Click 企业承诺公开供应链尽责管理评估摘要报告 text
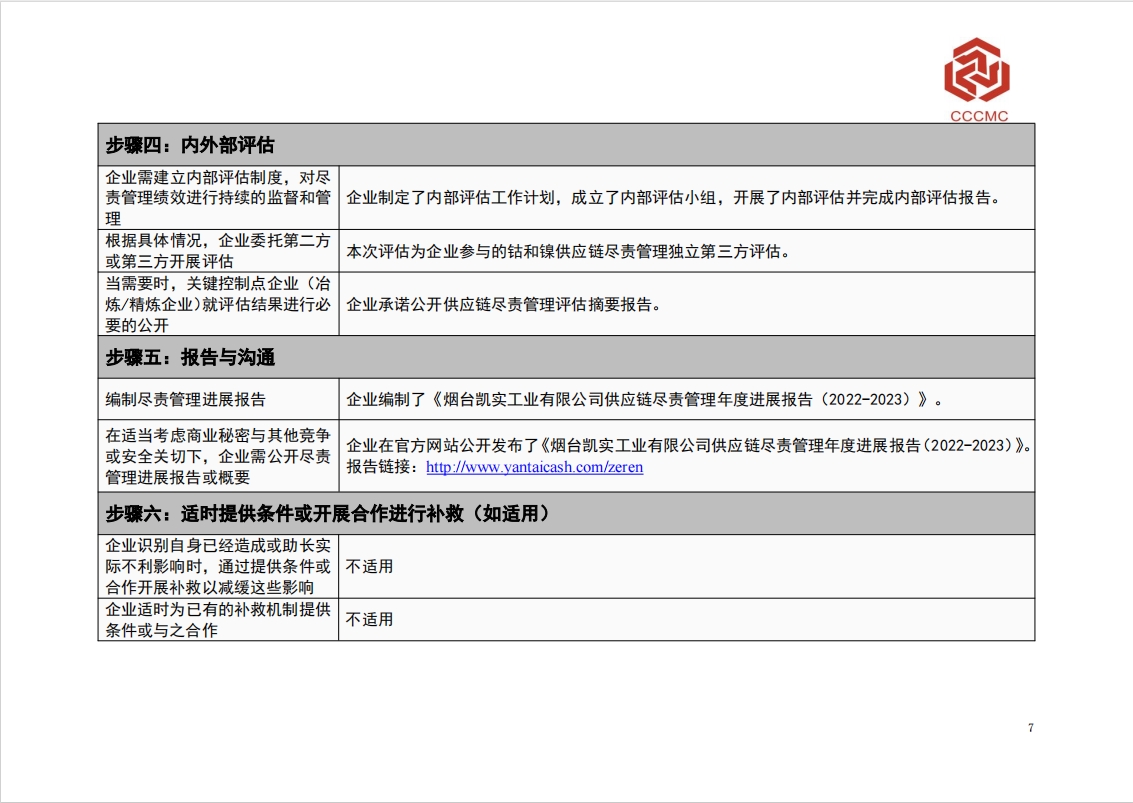This screenshot has height=803, width=1133. [x=503, y=305]
